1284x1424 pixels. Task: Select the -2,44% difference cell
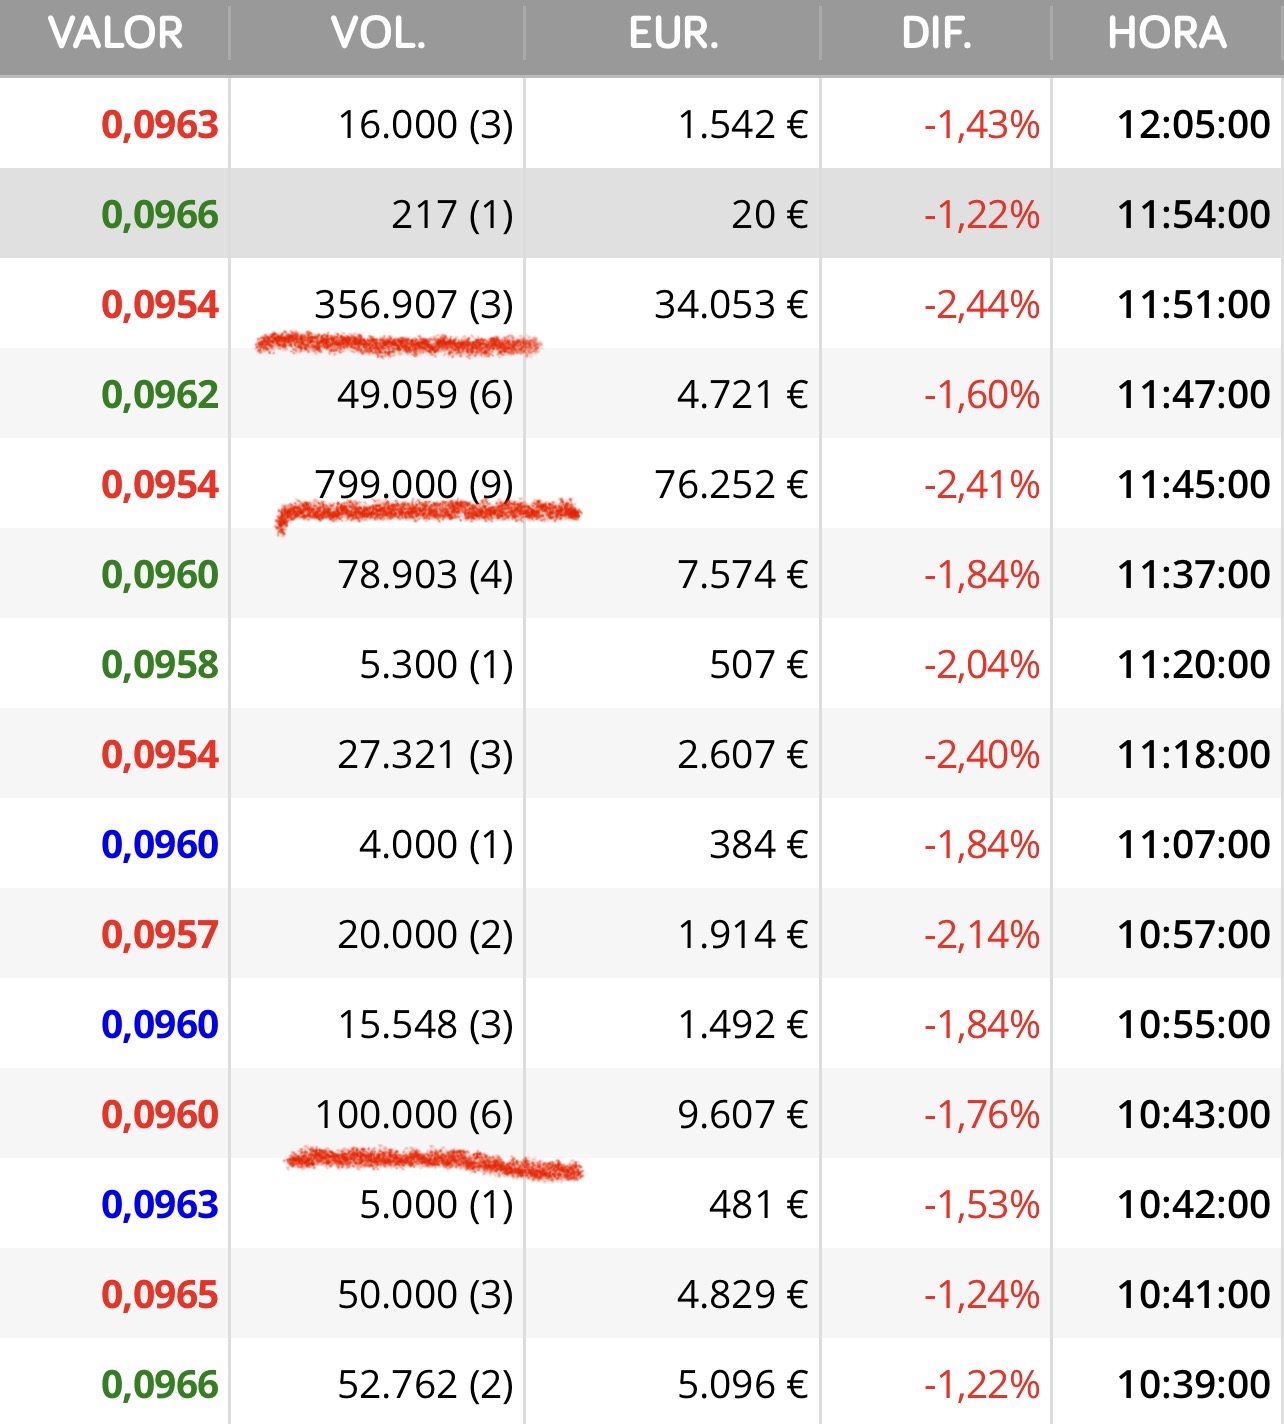click(981, 305)
